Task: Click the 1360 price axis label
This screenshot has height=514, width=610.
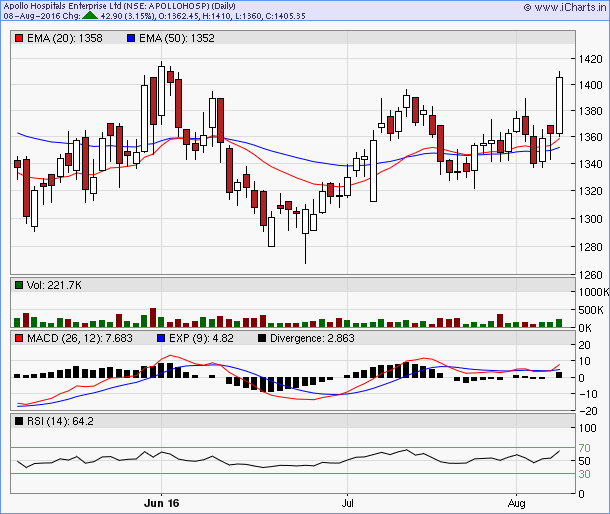Action: pos(591,137)
